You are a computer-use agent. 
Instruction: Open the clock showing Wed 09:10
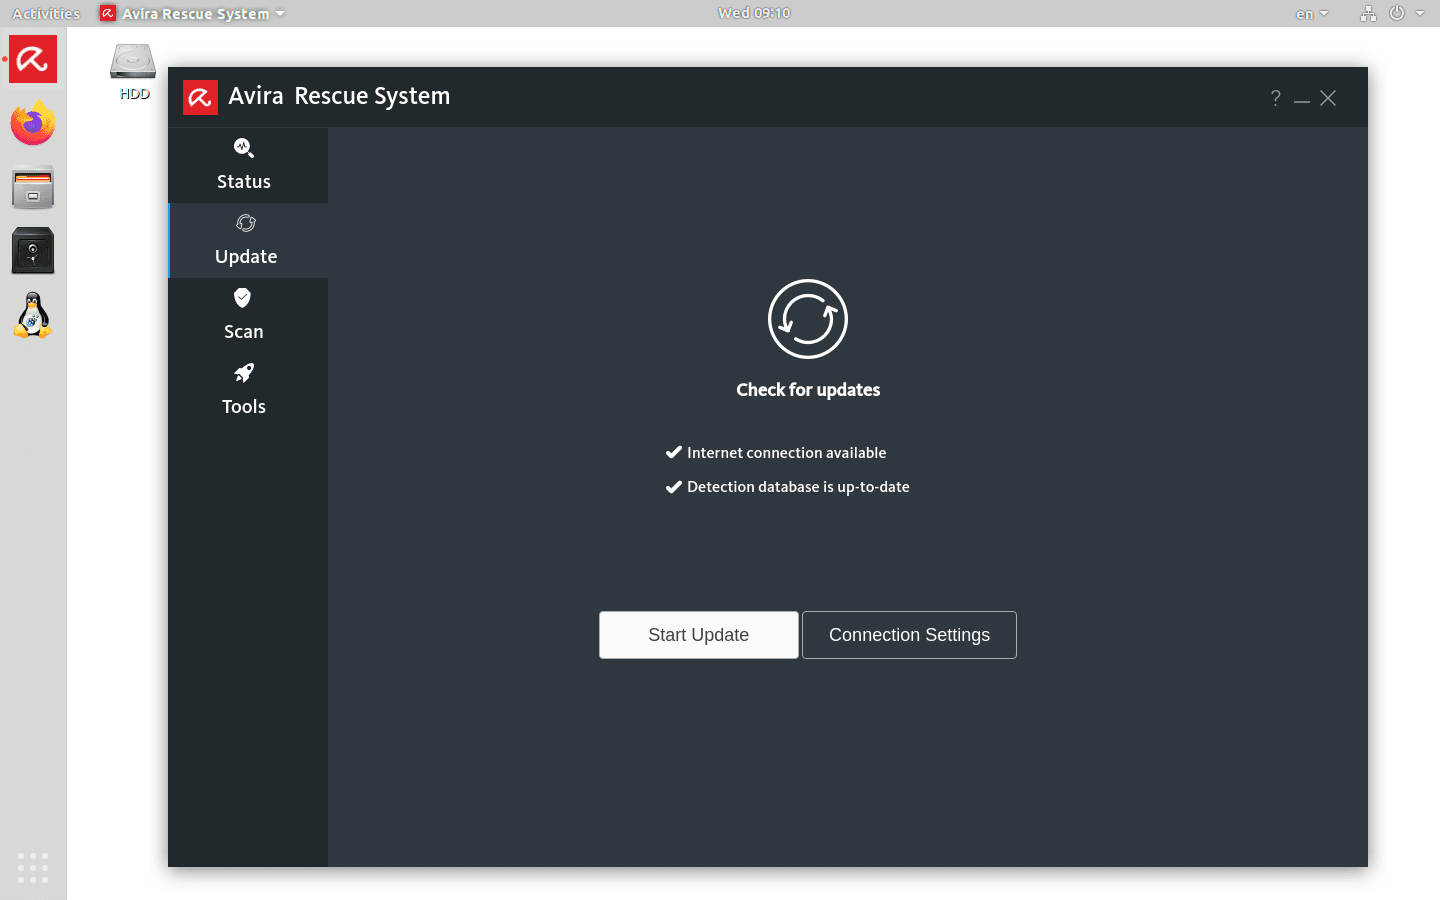(x=754, y=13)
